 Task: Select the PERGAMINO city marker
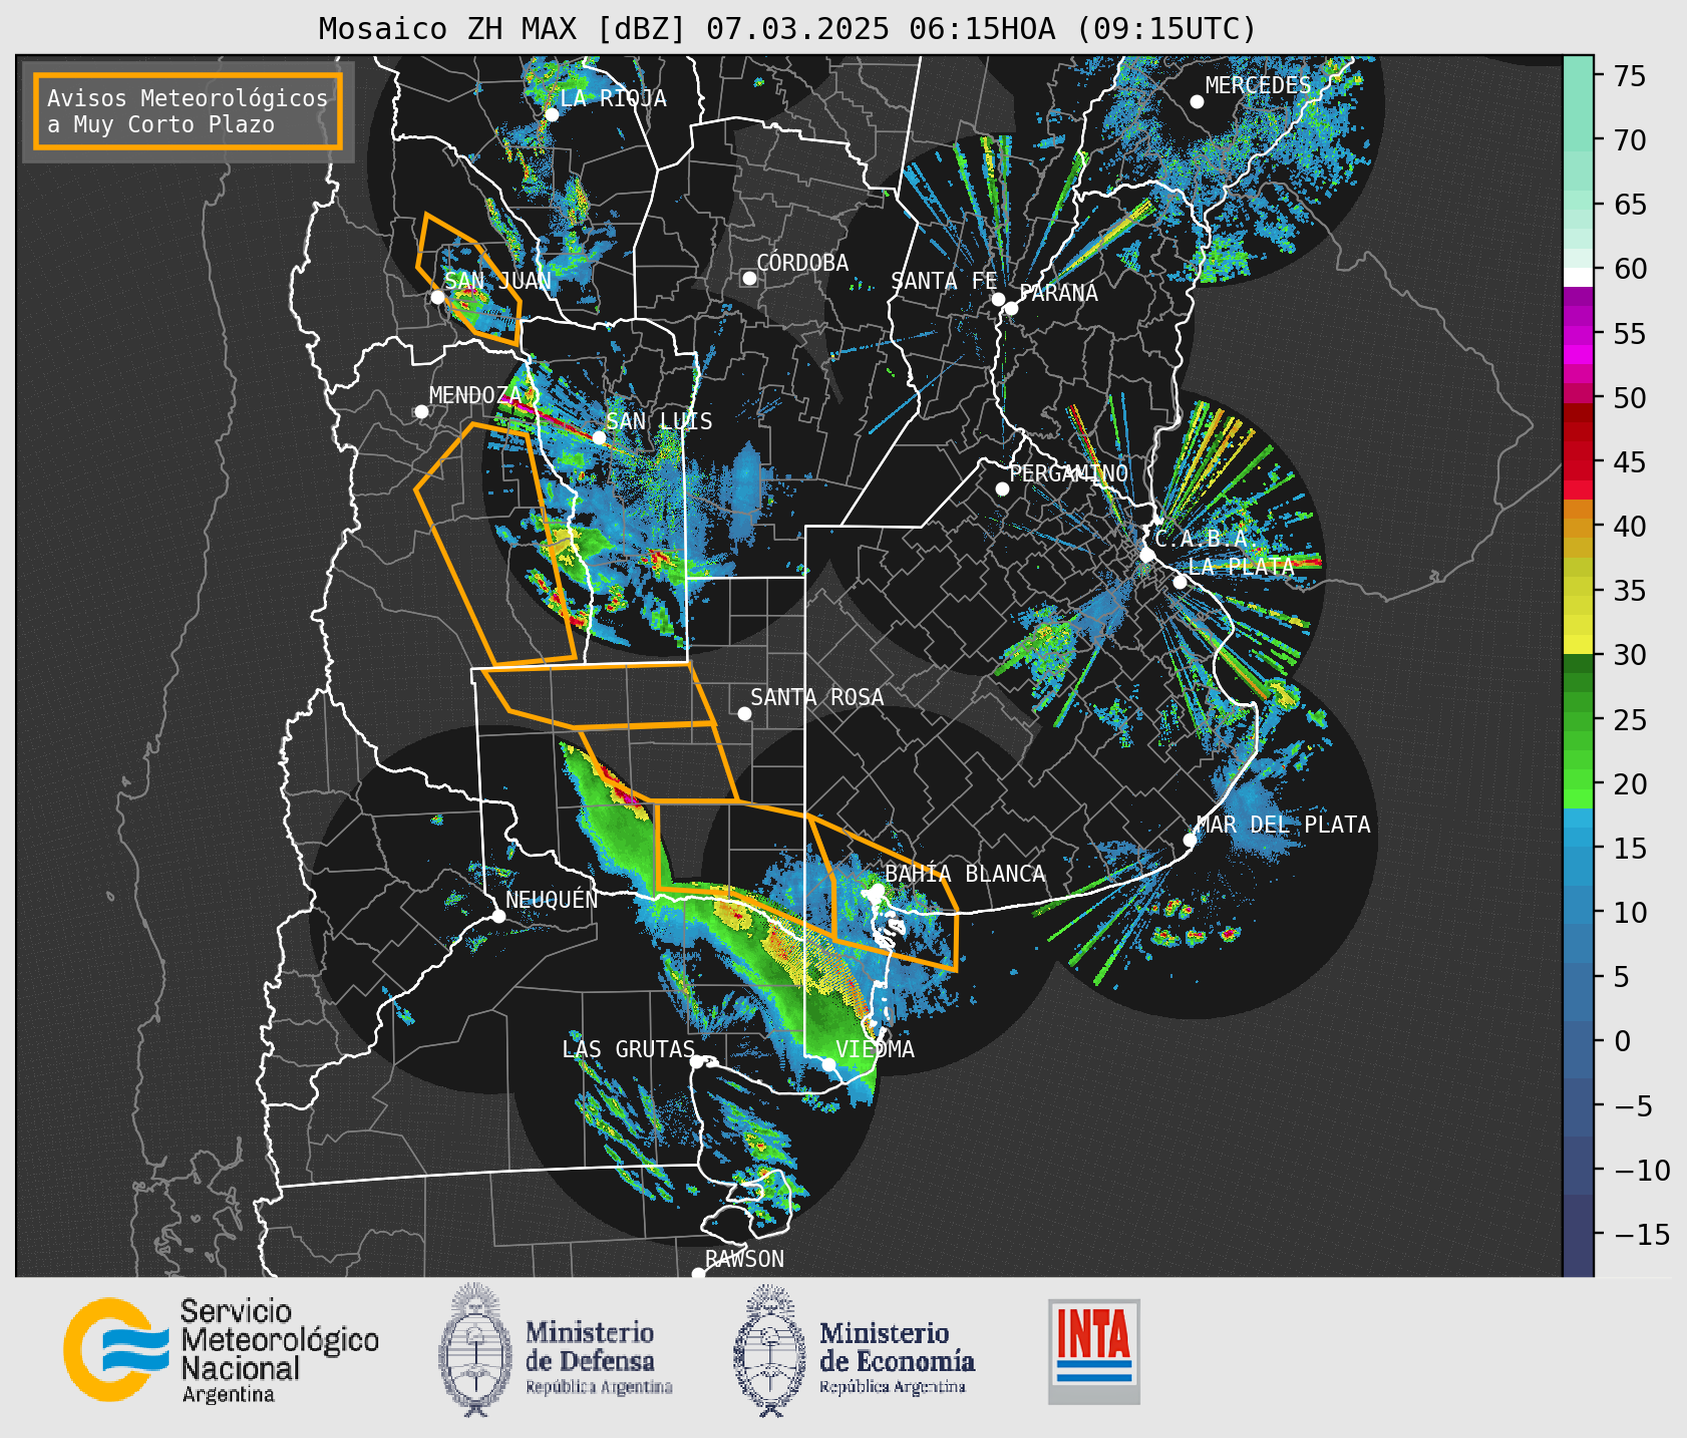[x=1002, y=489]
